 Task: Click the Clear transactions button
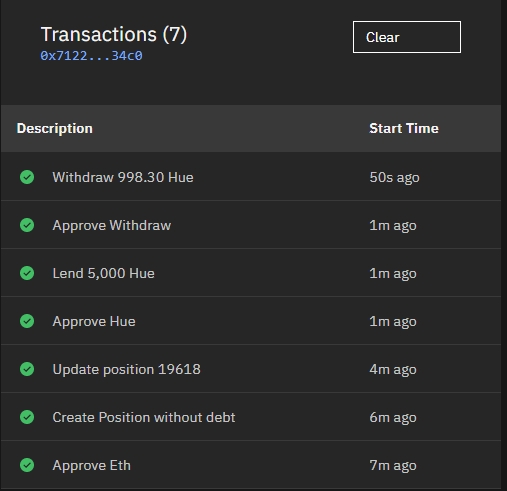click(407, 37)
